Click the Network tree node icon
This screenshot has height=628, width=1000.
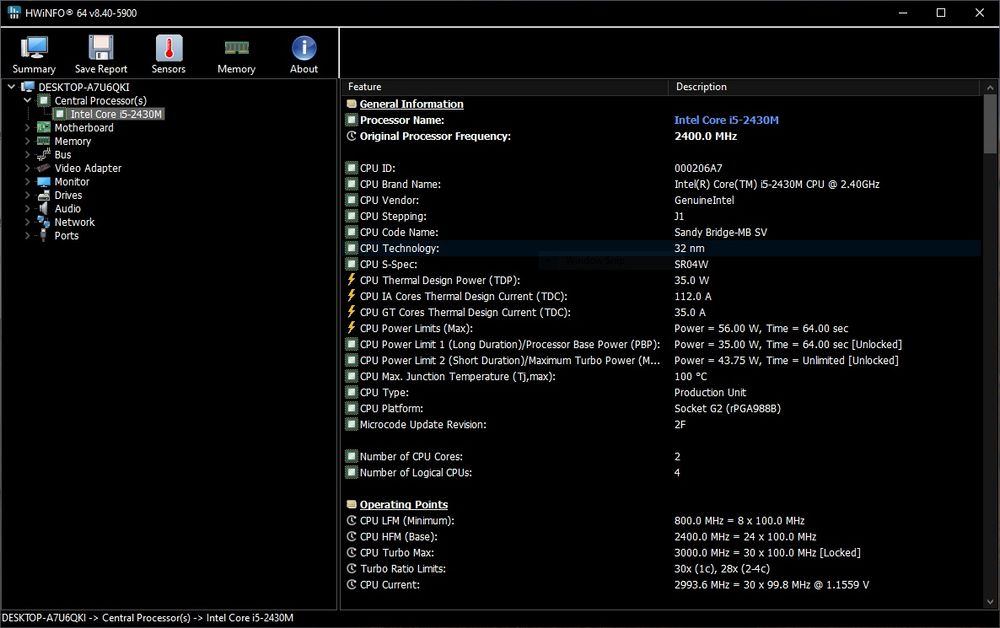pyautogui.click(x=43, y=222)
